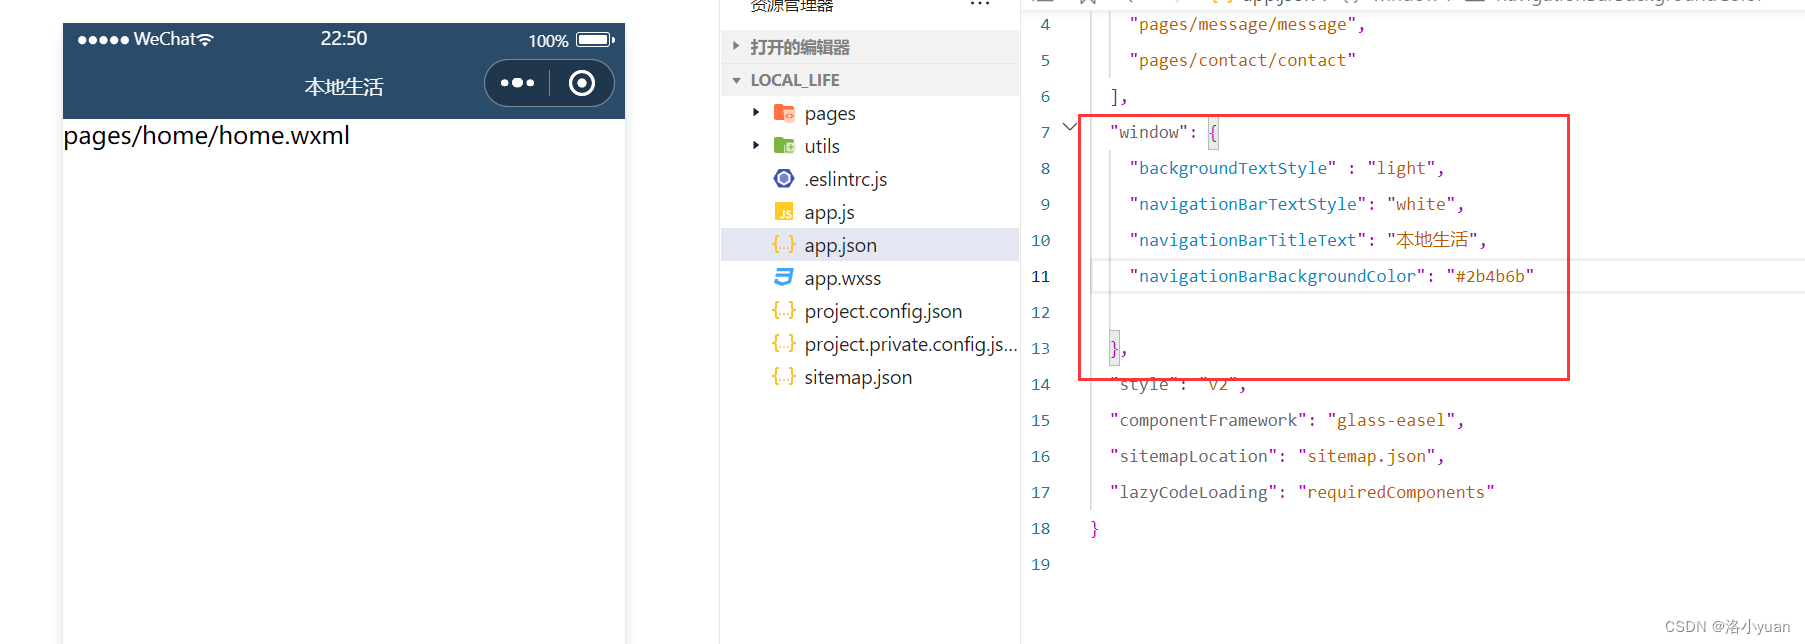Click the 本地生活 navigation bar title

click(x=344, y=87)
